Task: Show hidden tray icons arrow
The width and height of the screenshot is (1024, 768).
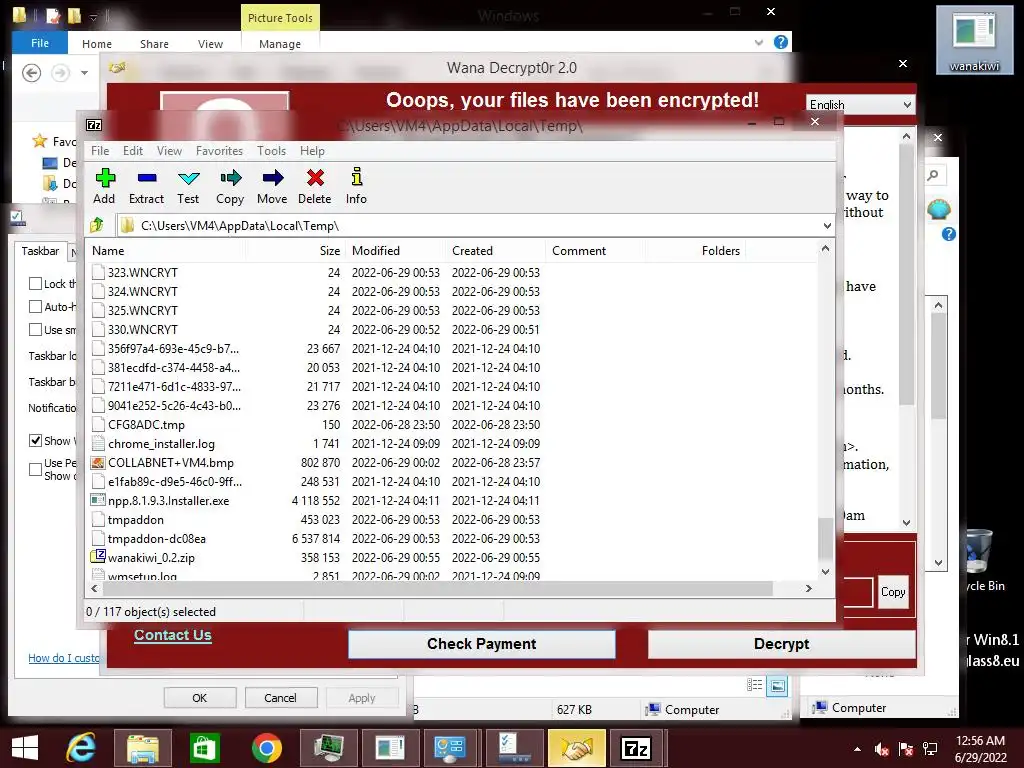Action: point(857,750)
